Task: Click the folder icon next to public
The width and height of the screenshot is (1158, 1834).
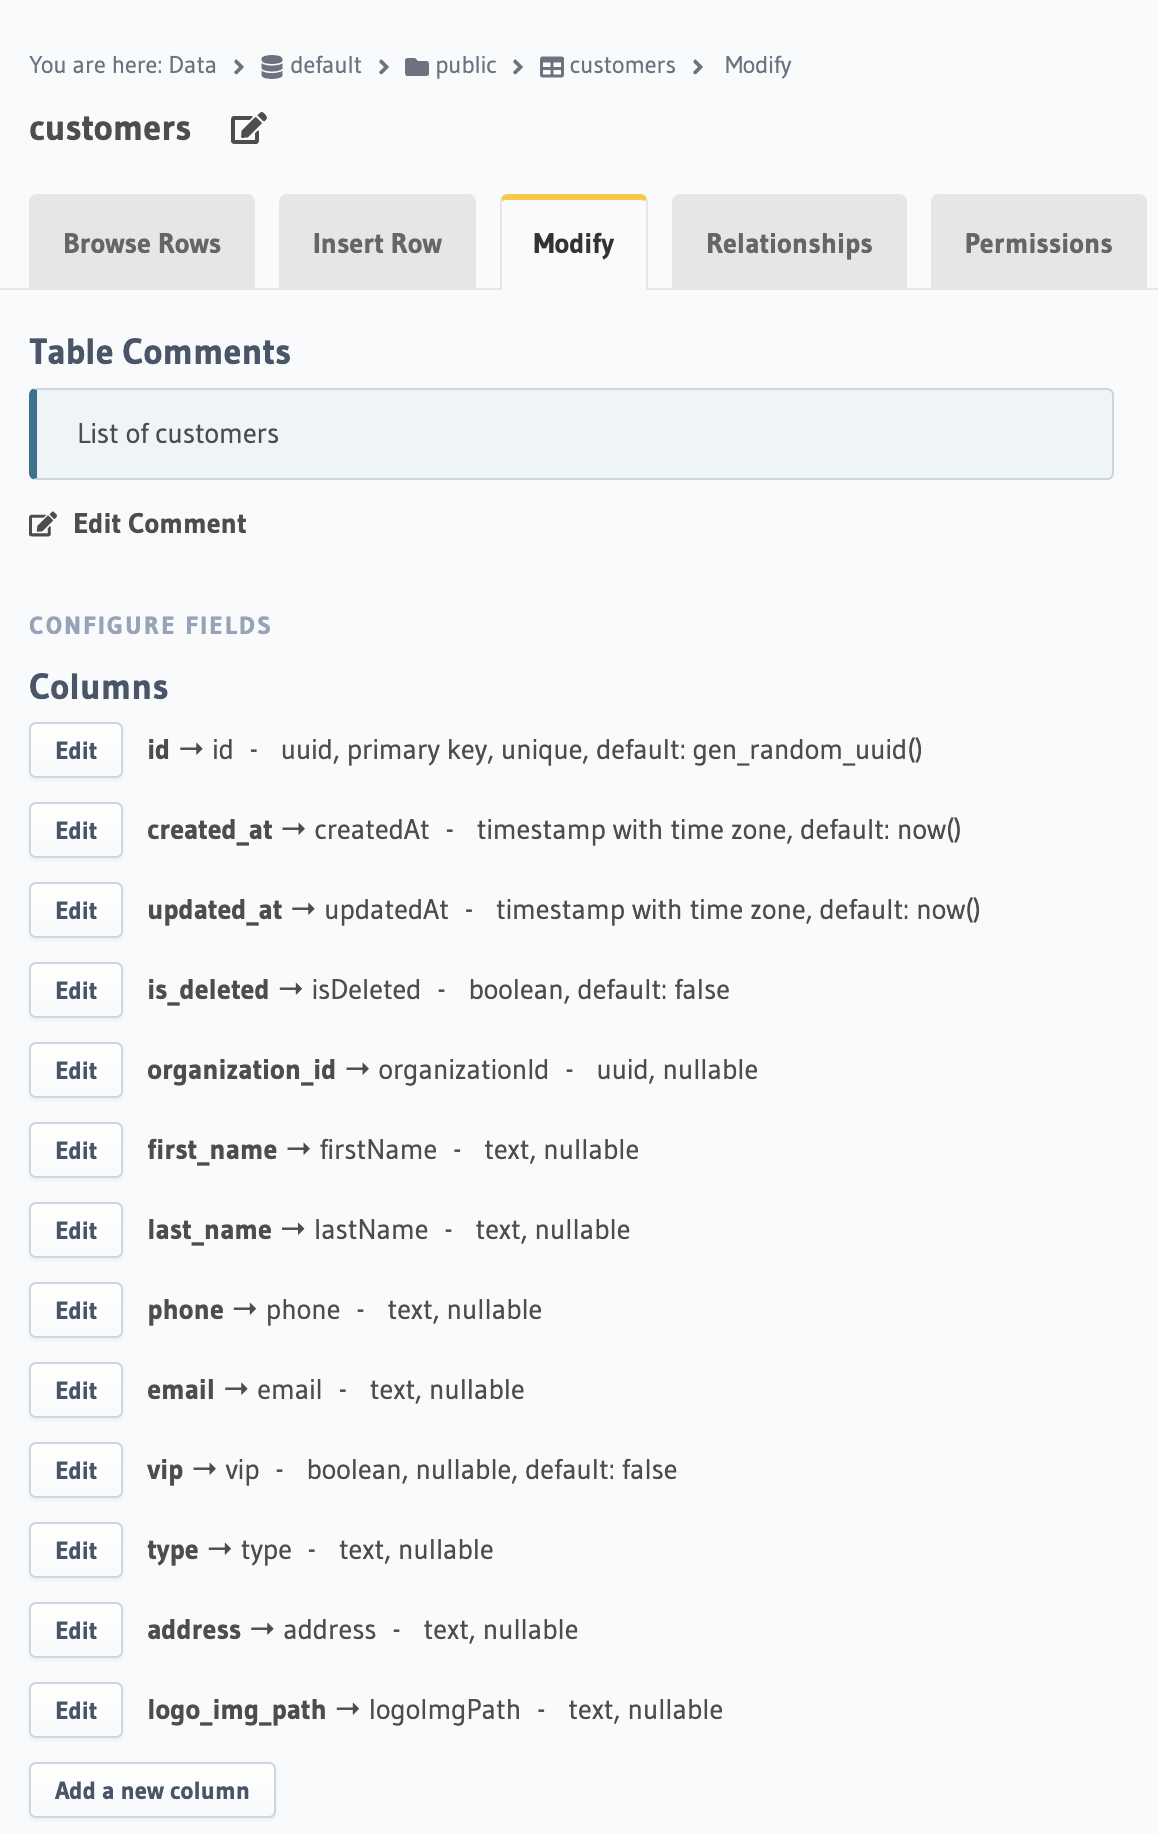Action: (x=417, y=67)
